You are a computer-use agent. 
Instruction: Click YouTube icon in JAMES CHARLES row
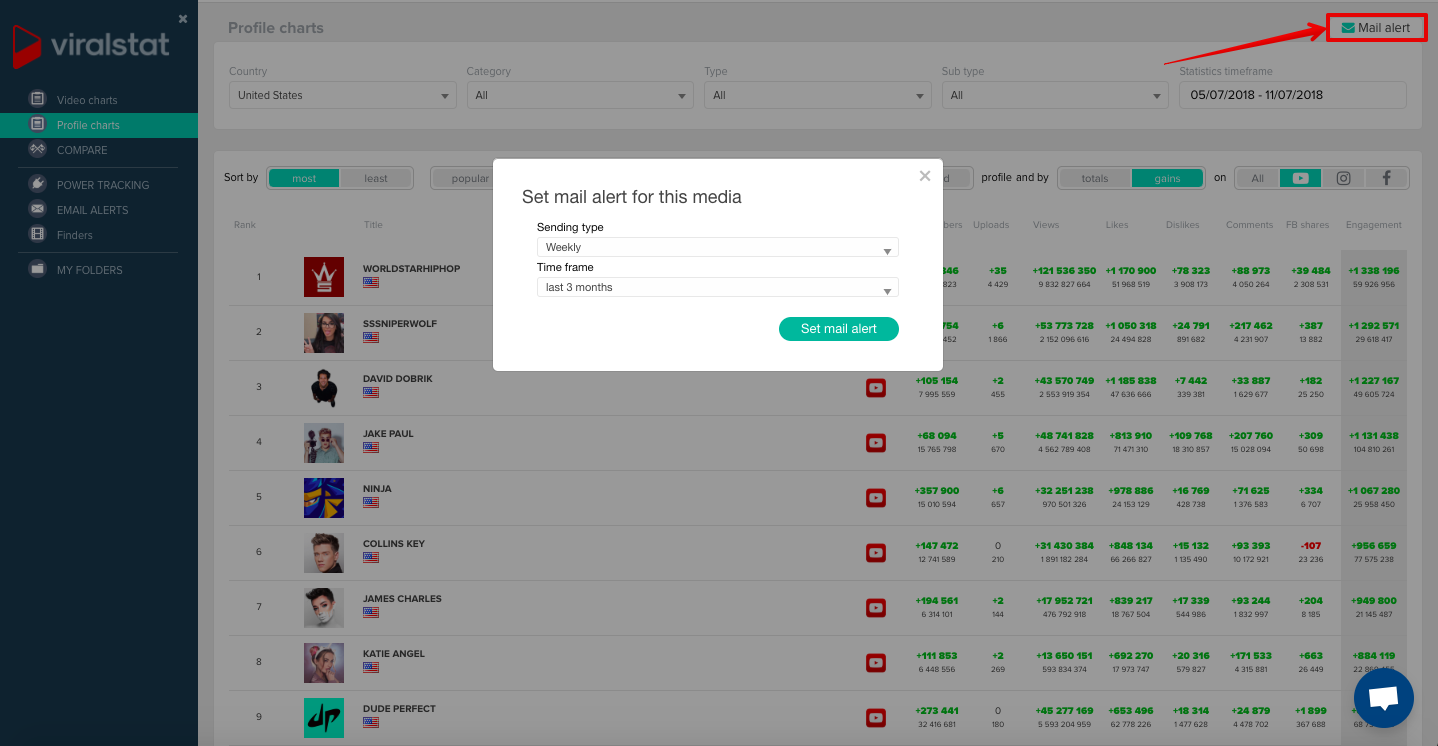[876, 608]
